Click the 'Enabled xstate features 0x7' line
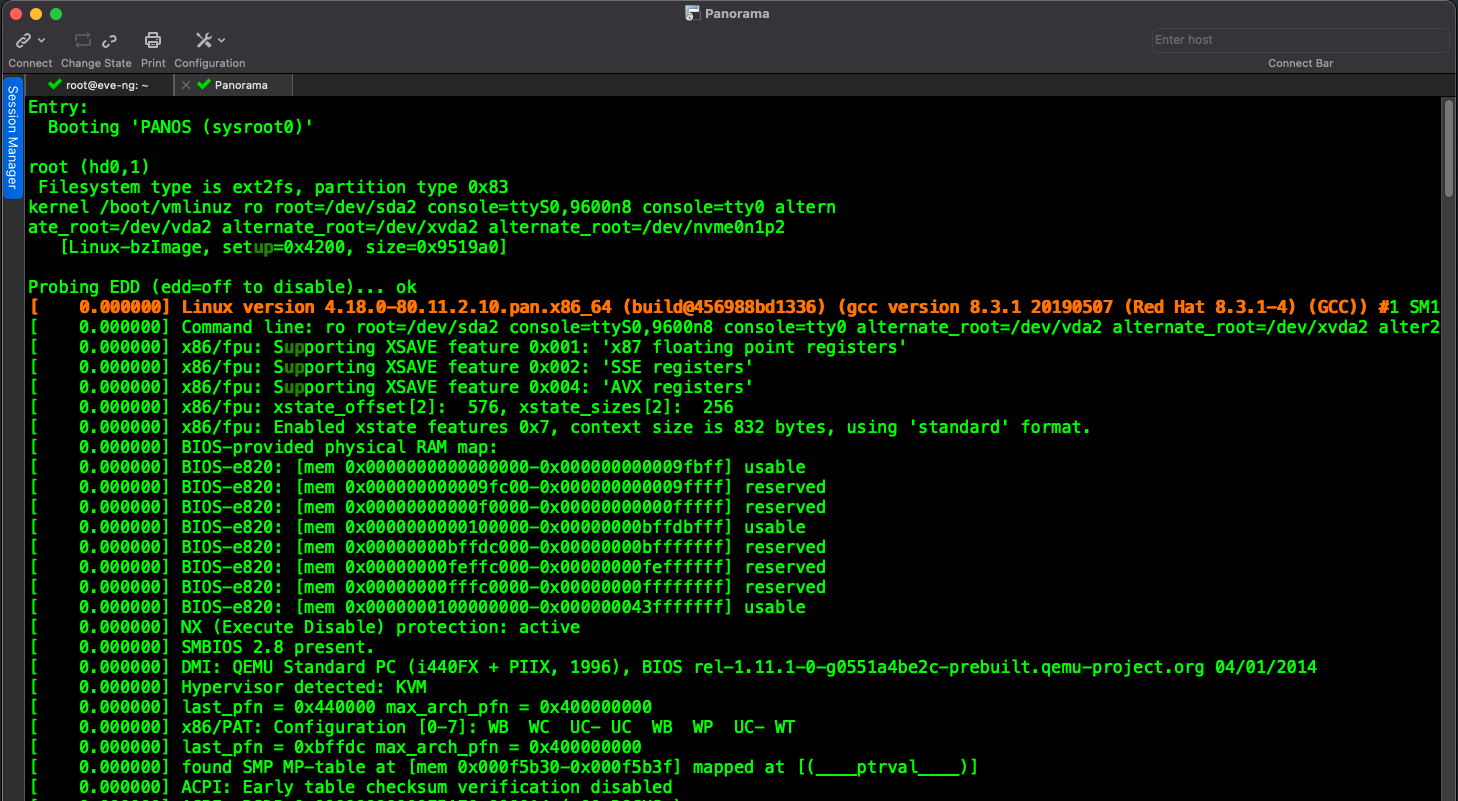 tap(559, 427)
